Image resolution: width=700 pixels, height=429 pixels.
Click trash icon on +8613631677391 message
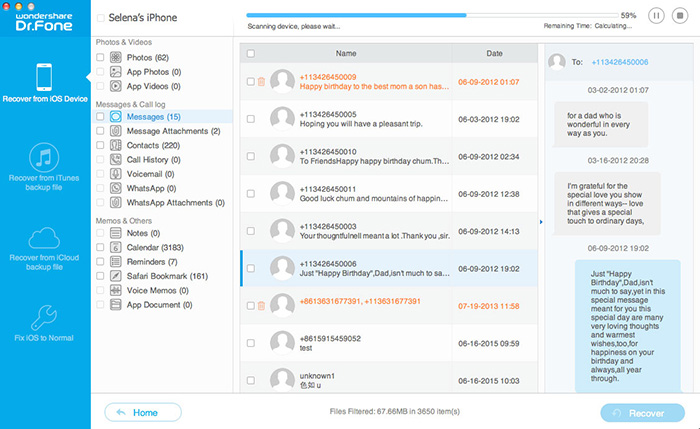(262, 305)
